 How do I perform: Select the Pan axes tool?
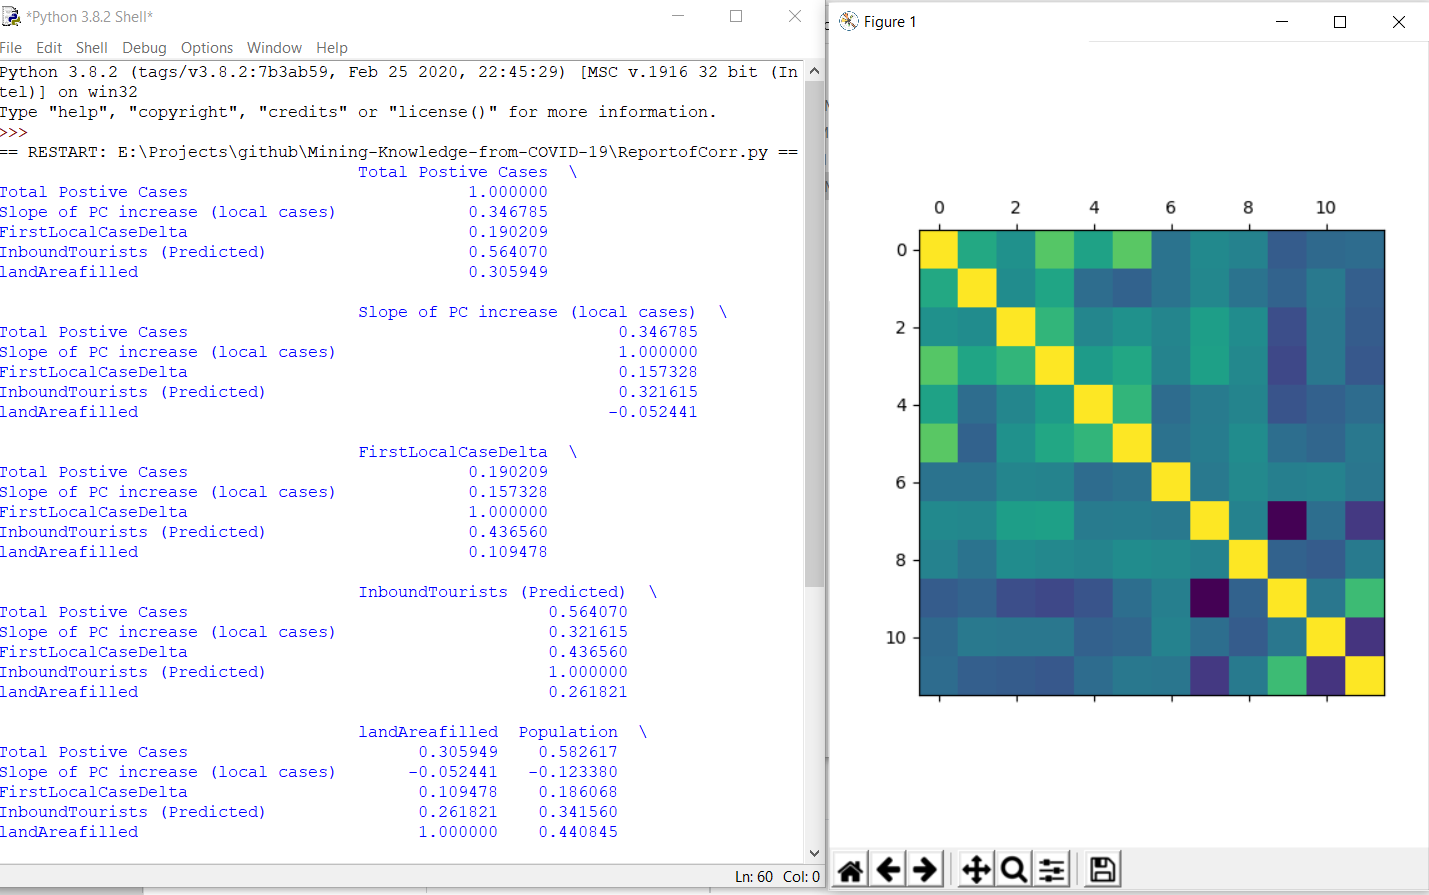pyautogui.click(x=976, y=870)
